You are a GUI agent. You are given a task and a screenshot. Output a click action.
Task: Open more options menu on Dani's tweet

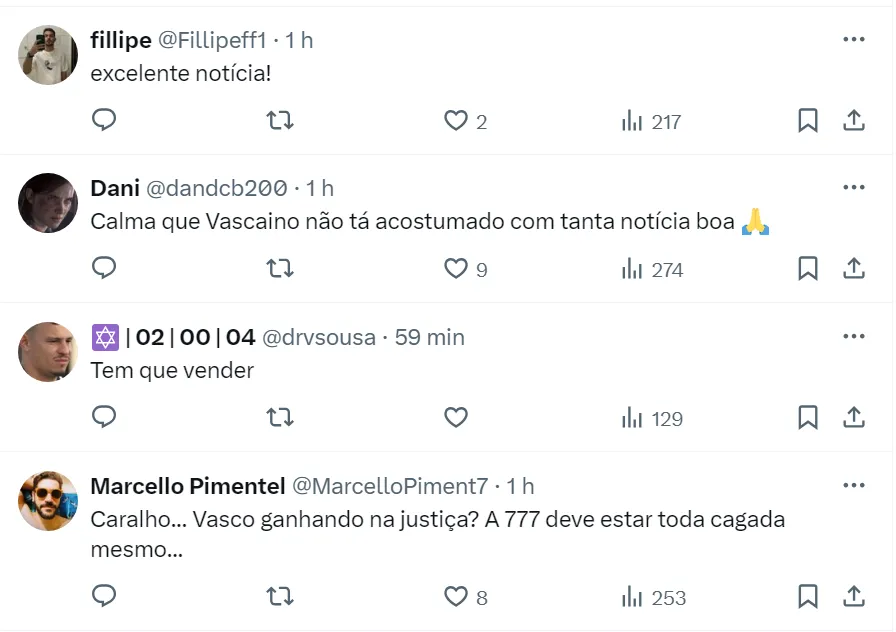(853, 187)
